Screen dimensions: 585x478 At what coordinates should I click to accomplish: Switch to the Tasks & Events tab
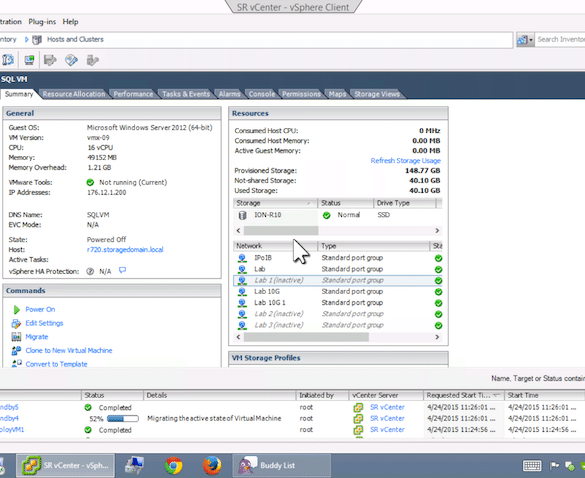pos(186,94)
